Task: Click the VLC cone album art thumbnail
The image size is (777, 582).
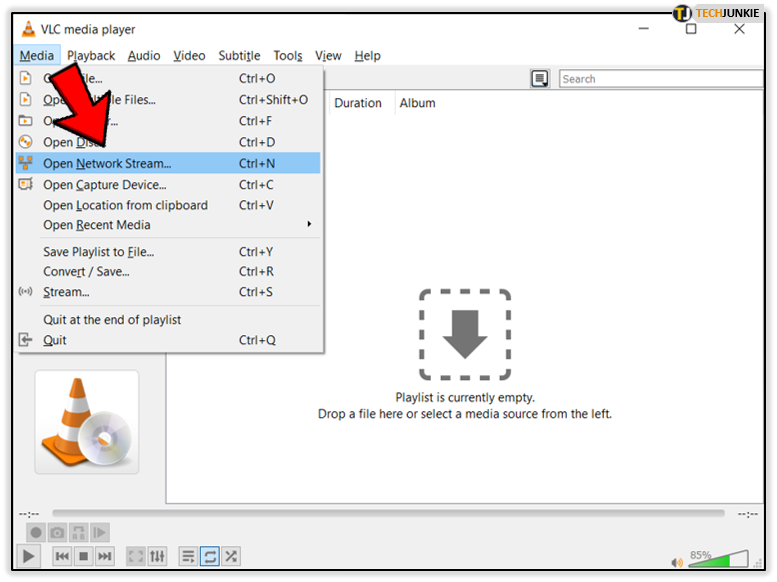Action: (87, 422)
